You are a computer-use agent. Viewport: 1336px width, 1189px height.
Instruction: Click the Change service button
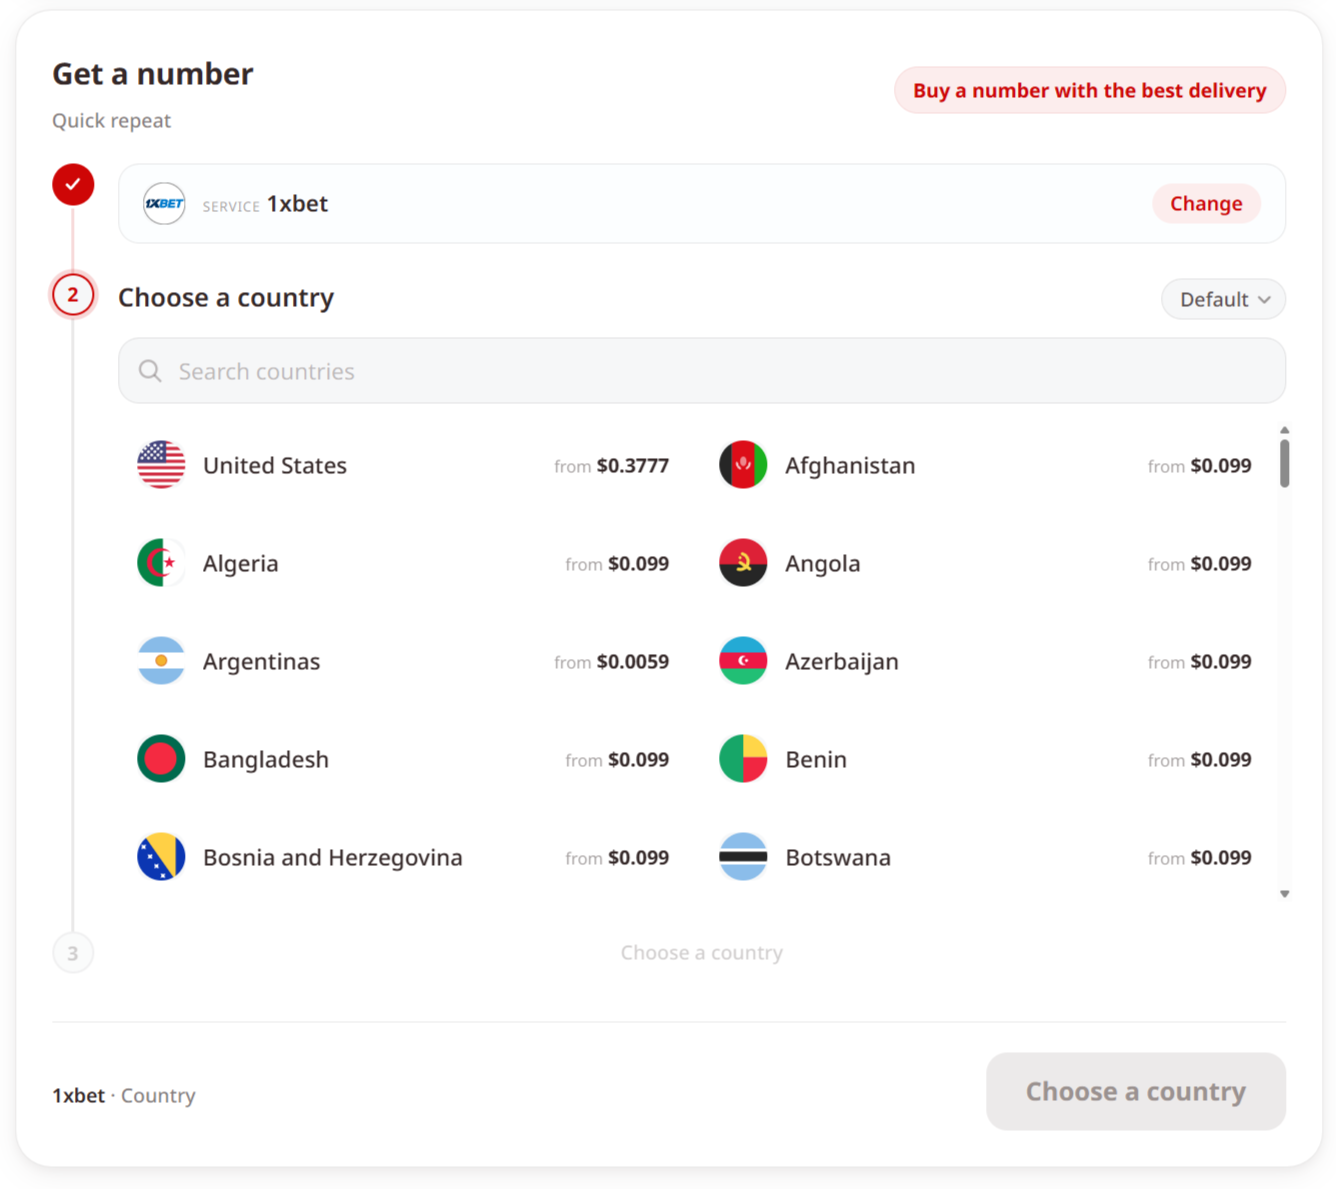pyautogui.click(x=1206, y=204)
